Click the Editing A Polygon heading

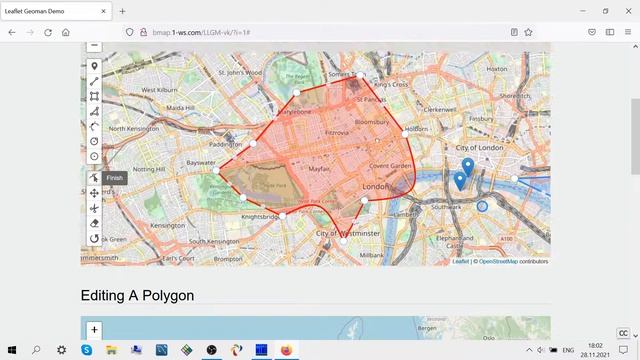137,296
